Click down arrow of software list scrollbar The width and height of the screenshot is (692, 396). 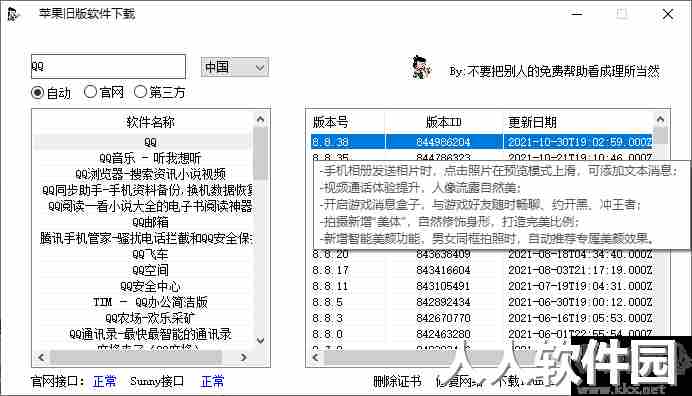260,340
